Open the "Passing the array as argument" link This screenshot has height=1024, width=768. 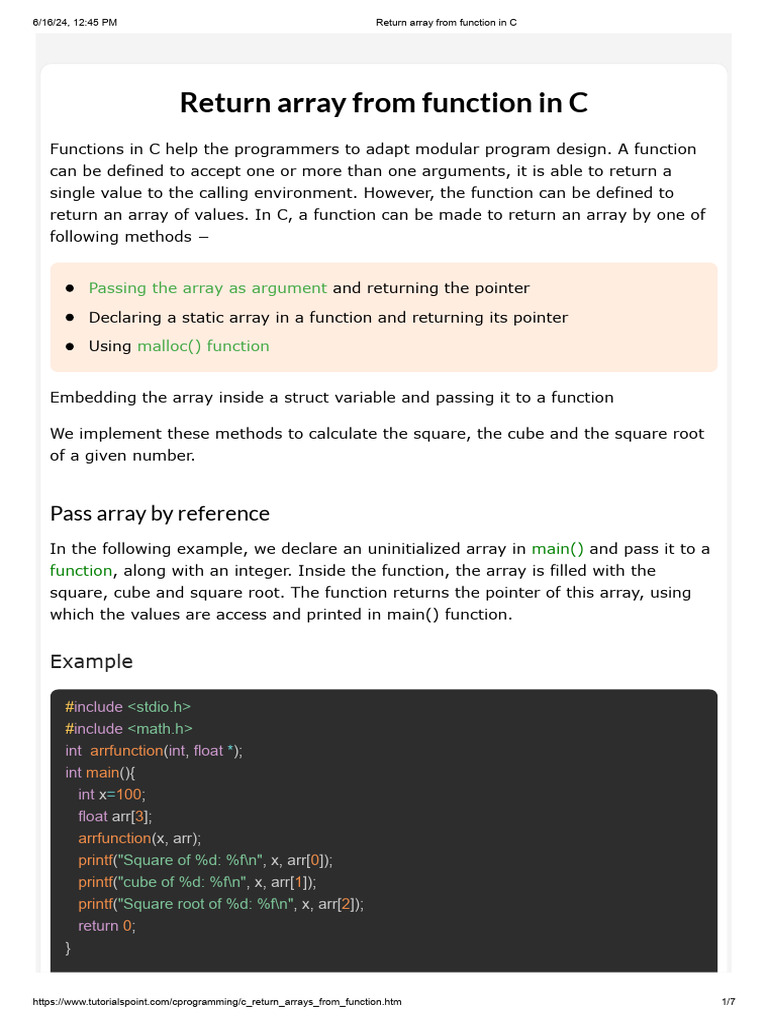(x=207, y=288)
